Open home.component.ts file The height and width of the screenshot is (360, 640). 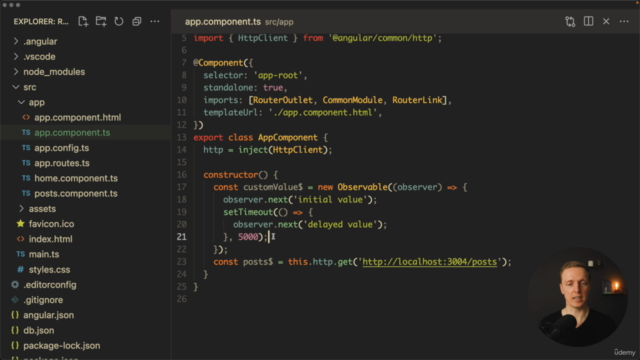point(76,178)
